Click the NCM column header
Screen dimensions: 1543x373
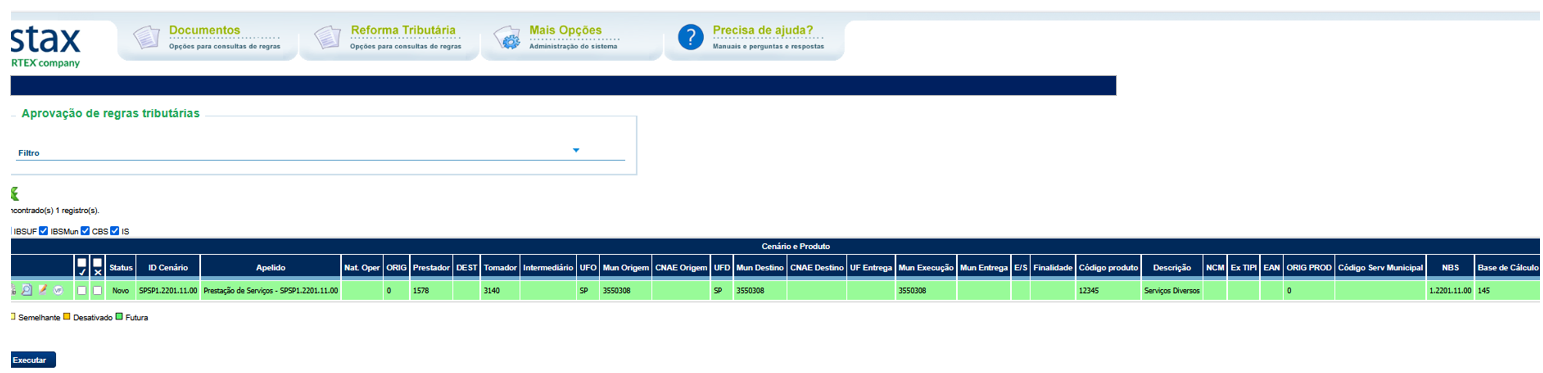tap(1215, 268)
